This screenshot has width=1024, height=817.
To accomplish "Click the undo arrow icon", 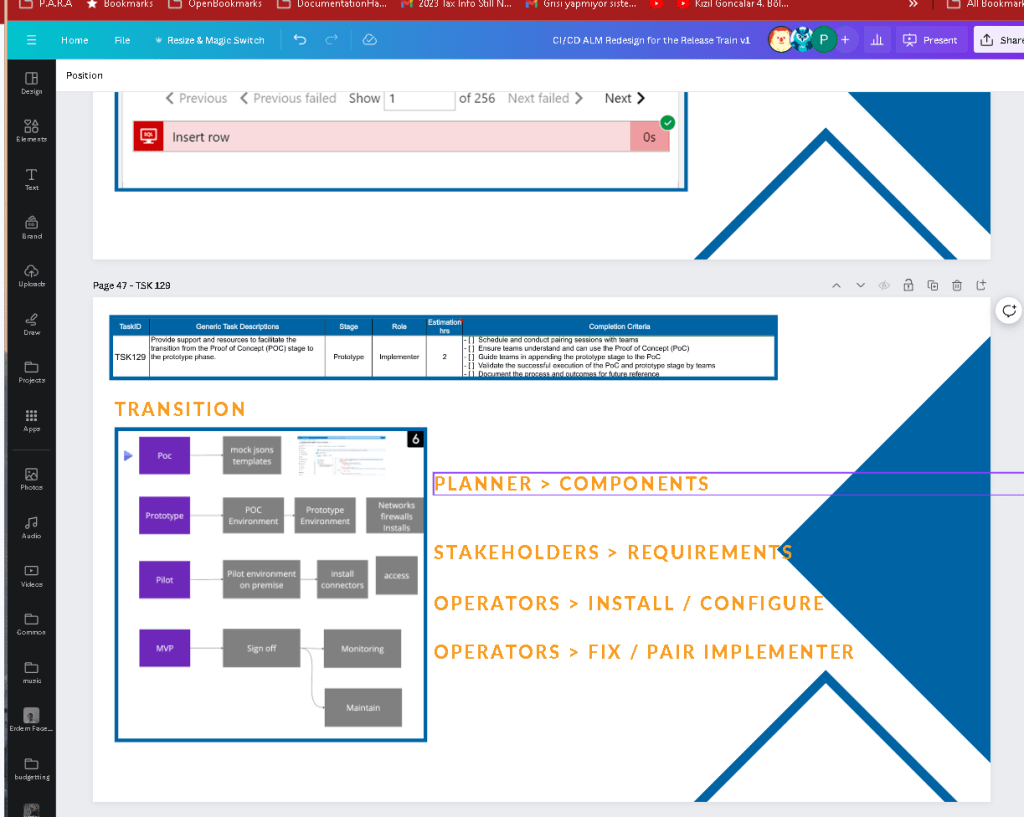I will pyautogui.click(x=300, y=40).
